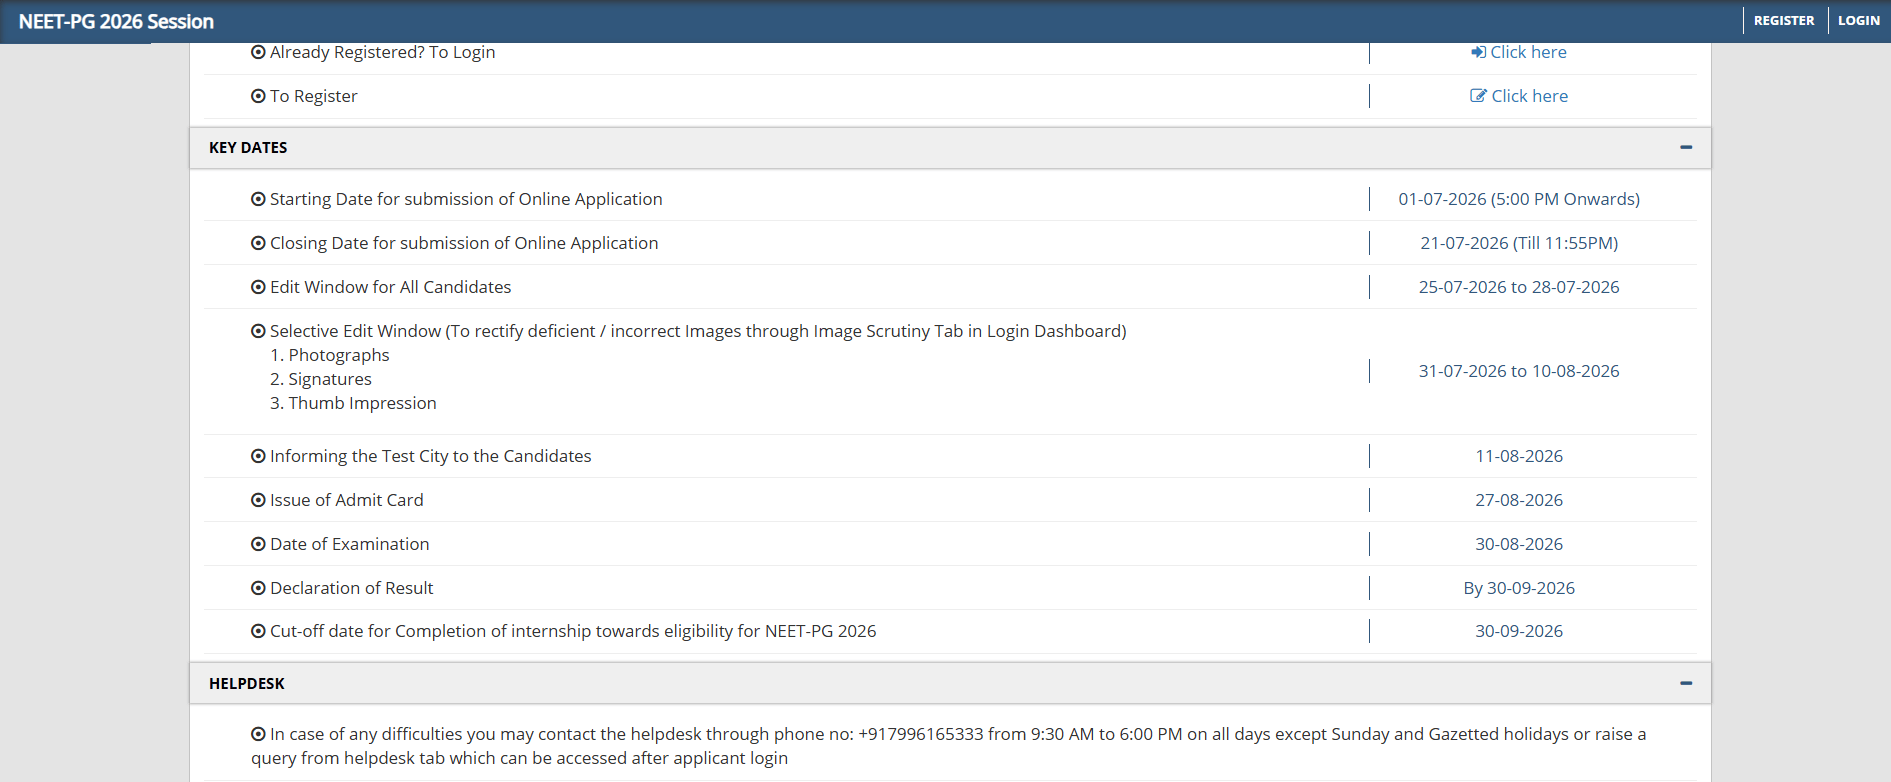Screen dimensions: 1891x782
Task: Click bullet icon beside helpdesk contact text
Action: 258,734
